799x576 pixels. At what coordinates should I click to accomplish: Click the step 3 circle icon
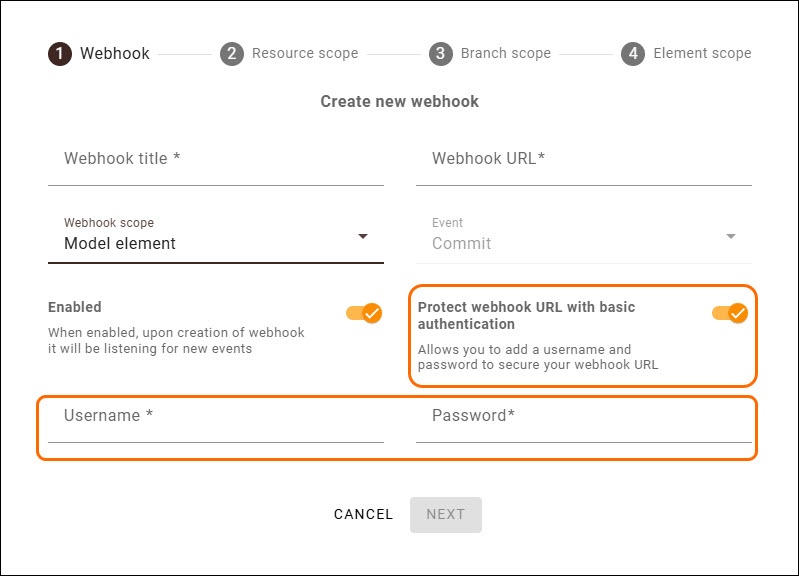point(440,53)
